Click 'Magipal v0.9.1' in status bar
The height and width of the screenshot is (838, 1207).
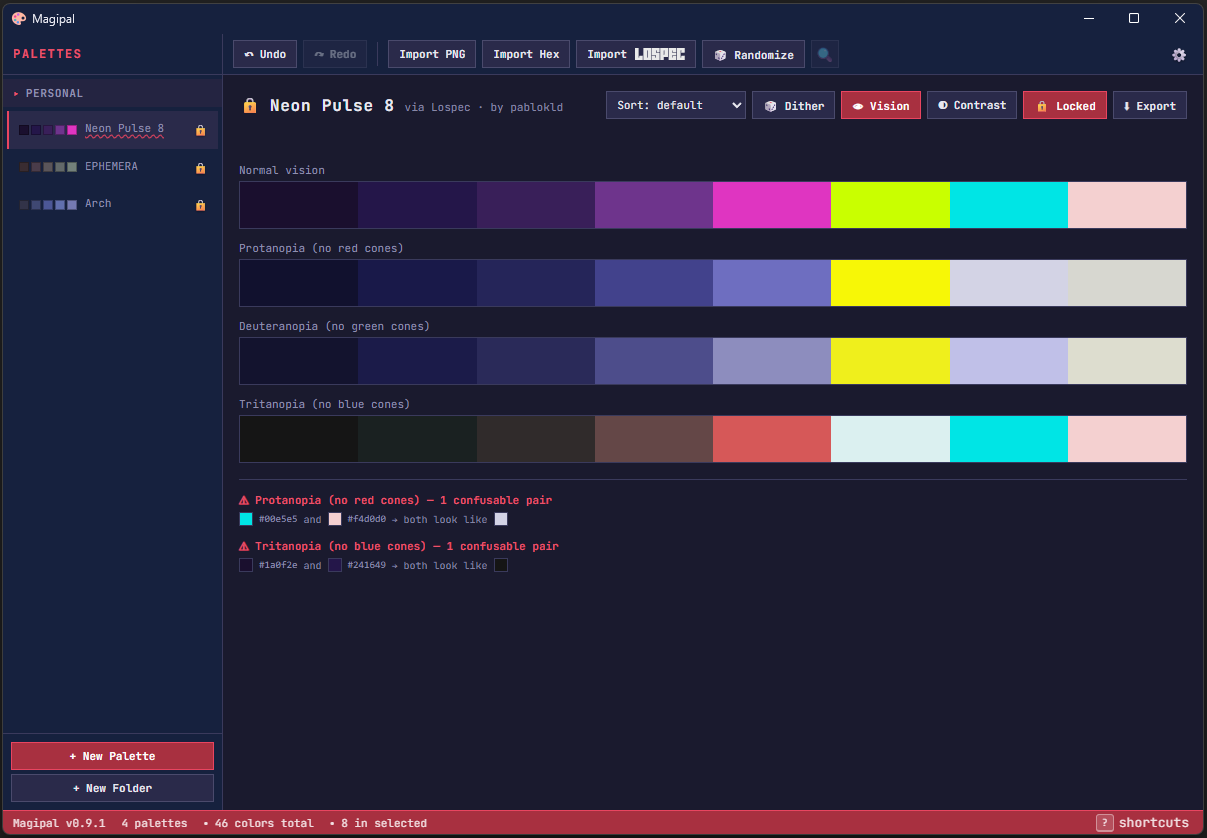[59, 823]
